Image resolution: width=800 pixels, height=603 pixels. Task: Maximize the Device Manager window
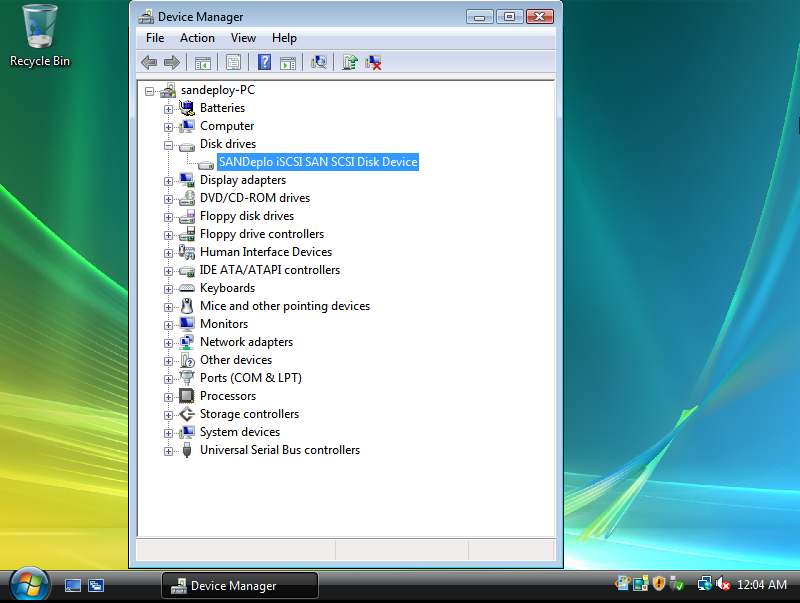click(509, 17)
